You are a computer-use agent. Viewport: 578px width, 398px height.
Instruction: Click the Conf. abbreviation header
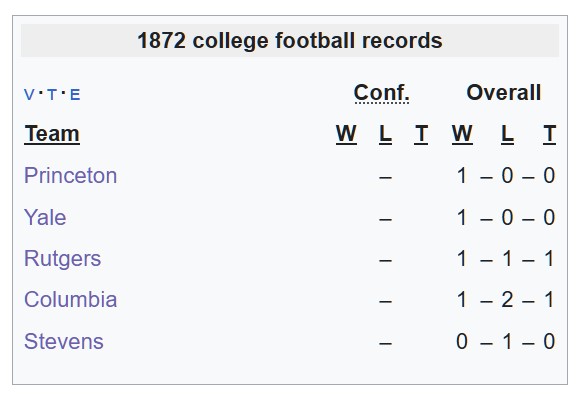click(382, 93)
